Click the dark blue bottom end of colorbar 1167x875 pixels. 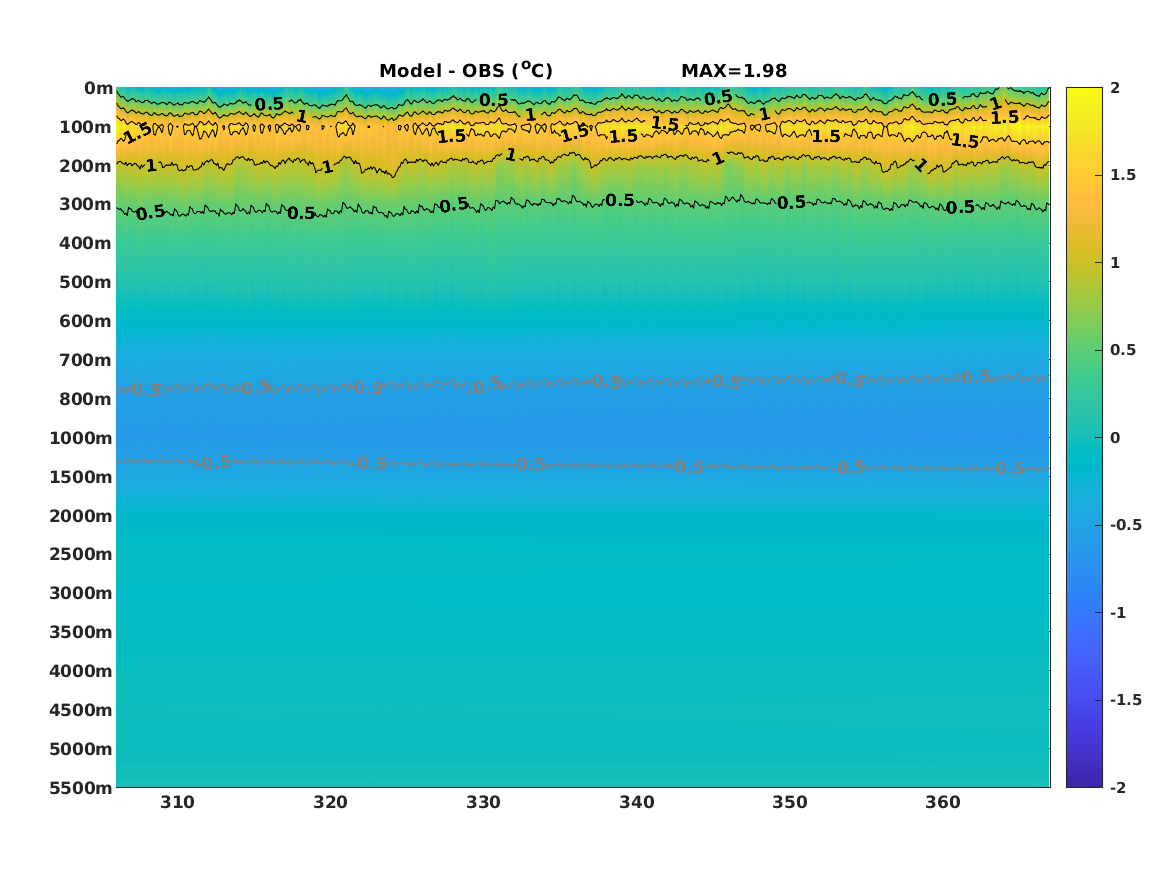1084,781
